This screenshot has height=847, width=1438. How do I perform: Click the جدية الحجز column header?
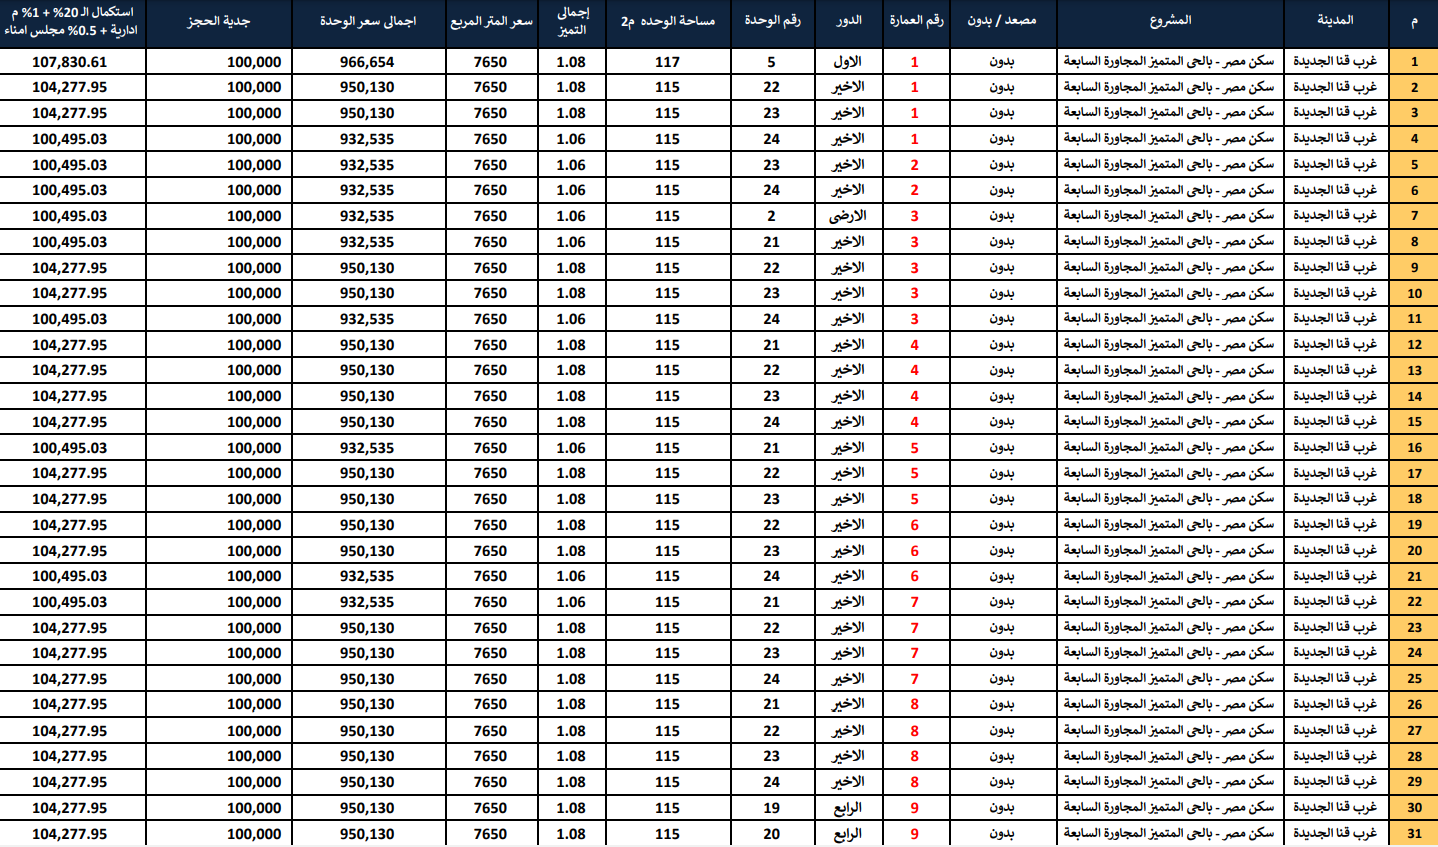[x=219, y=21]
